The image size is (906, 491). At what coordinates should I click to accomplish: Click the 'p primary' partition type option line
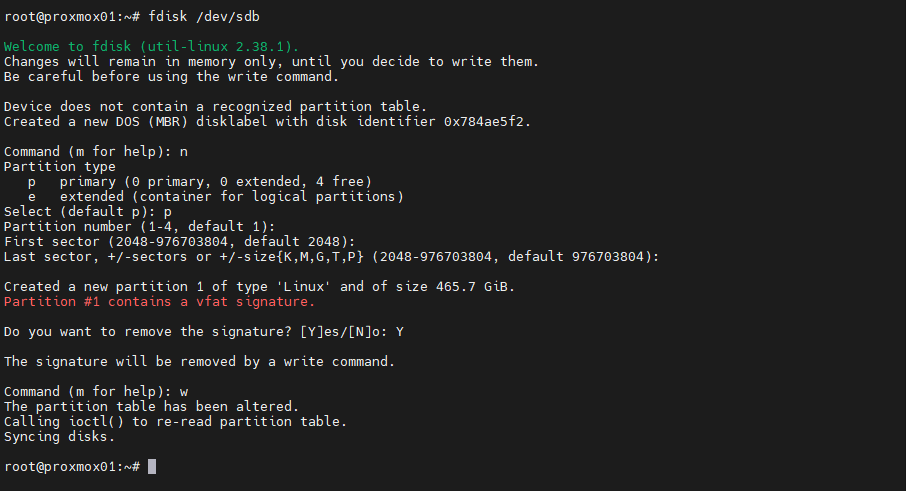199,182
